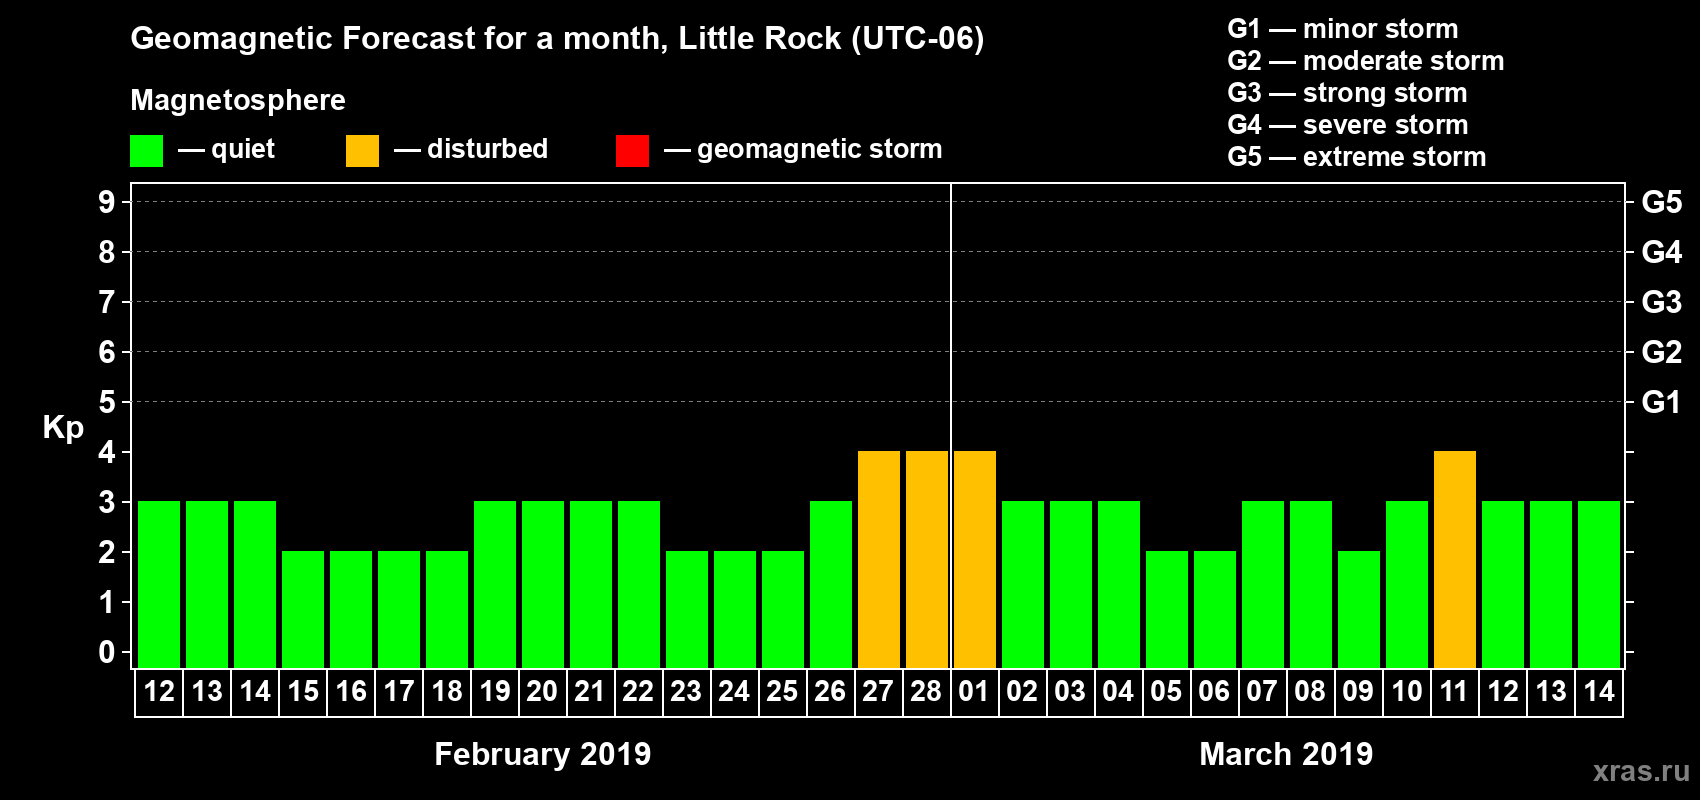Screen dimensions: 1700x800
Task: Select the orange bar for February 28
Action: pos(927,560)
